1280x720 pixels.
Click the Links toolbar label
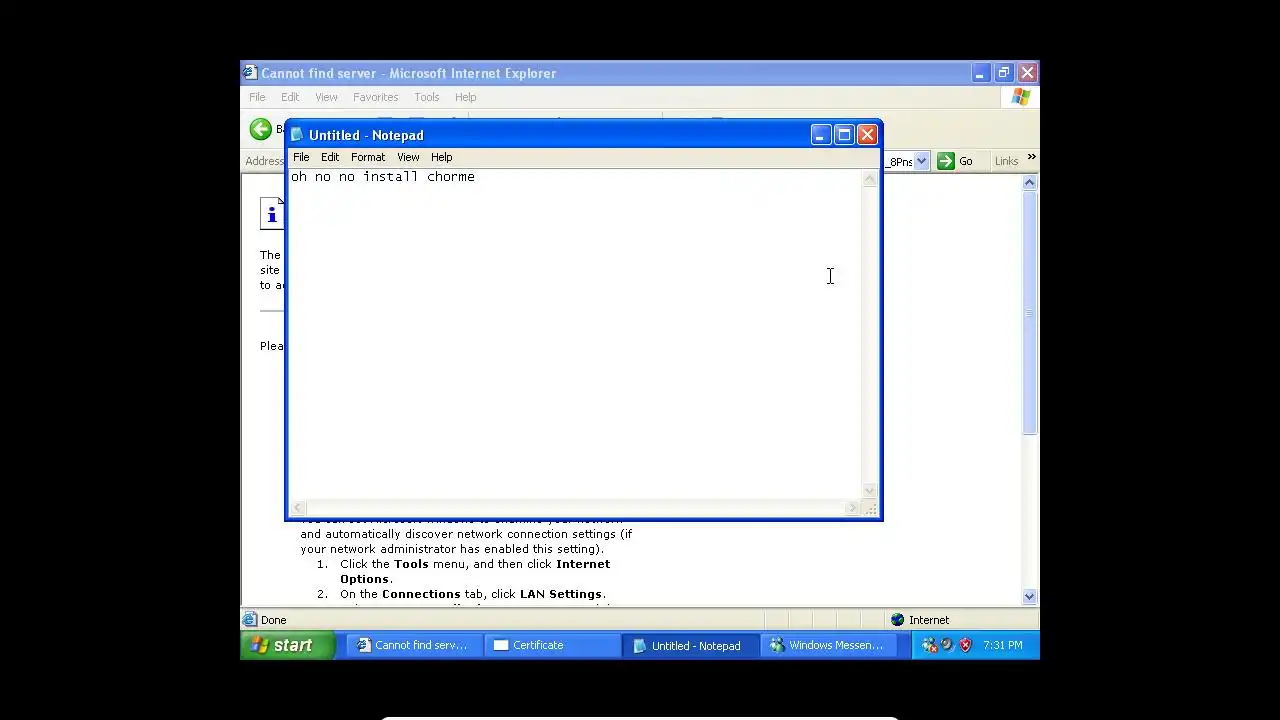(1006, 161)
